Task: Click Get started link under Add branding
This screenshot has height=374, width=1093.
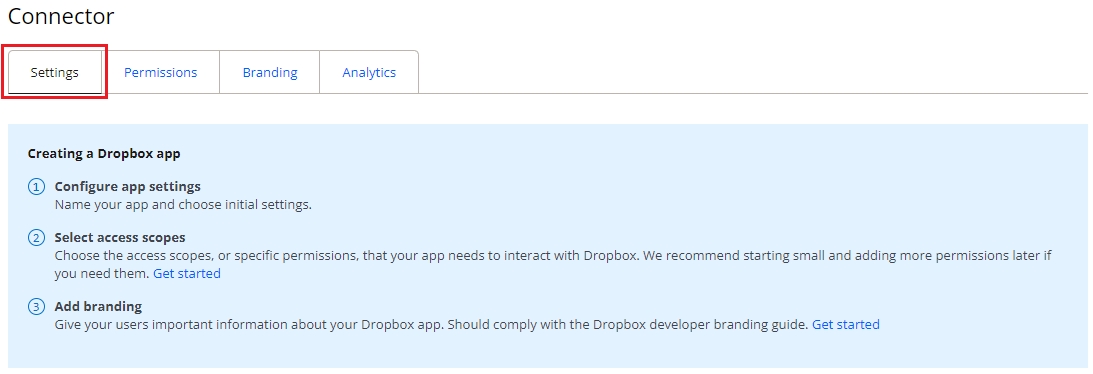Action: (846, 325)
